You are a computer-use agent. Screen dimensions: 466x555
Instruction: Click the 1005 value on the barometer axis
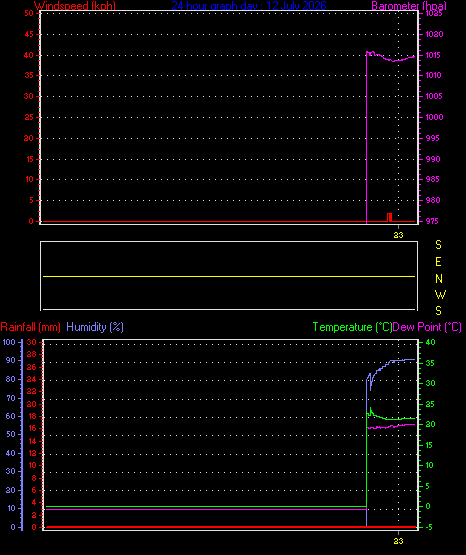click(434, 96)
